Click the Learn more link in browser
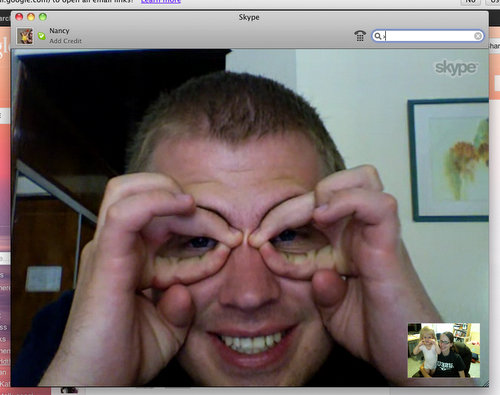Viewport: 500px width, 395px height. pyautogui.click(x=161, y=1)
